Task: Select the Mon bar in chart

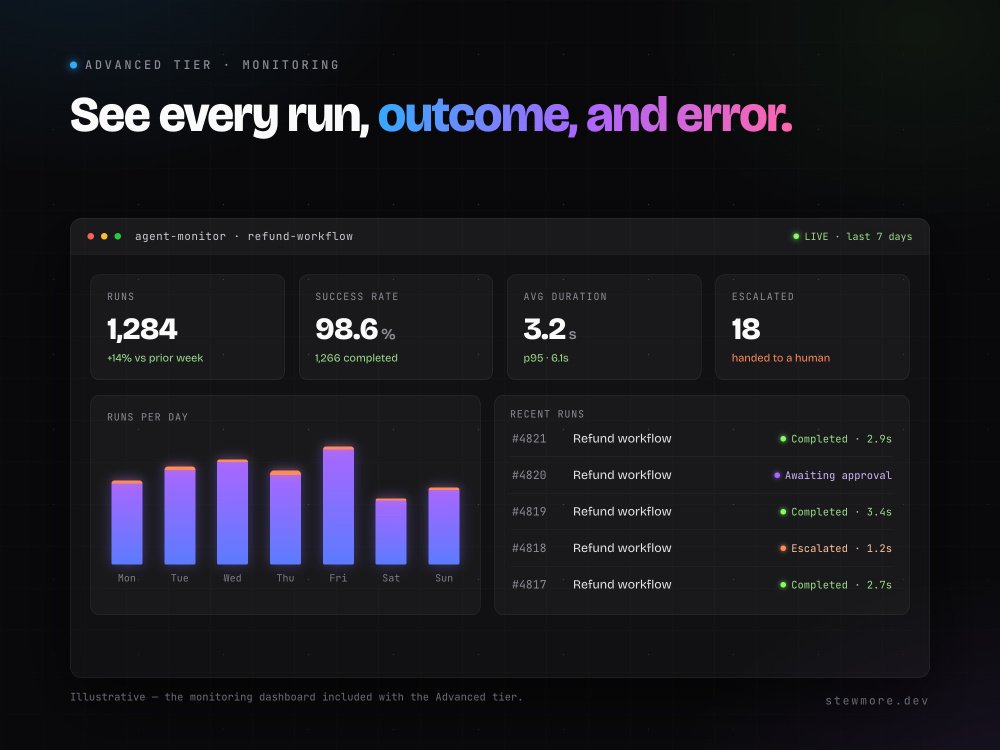Action: point(127,522)
